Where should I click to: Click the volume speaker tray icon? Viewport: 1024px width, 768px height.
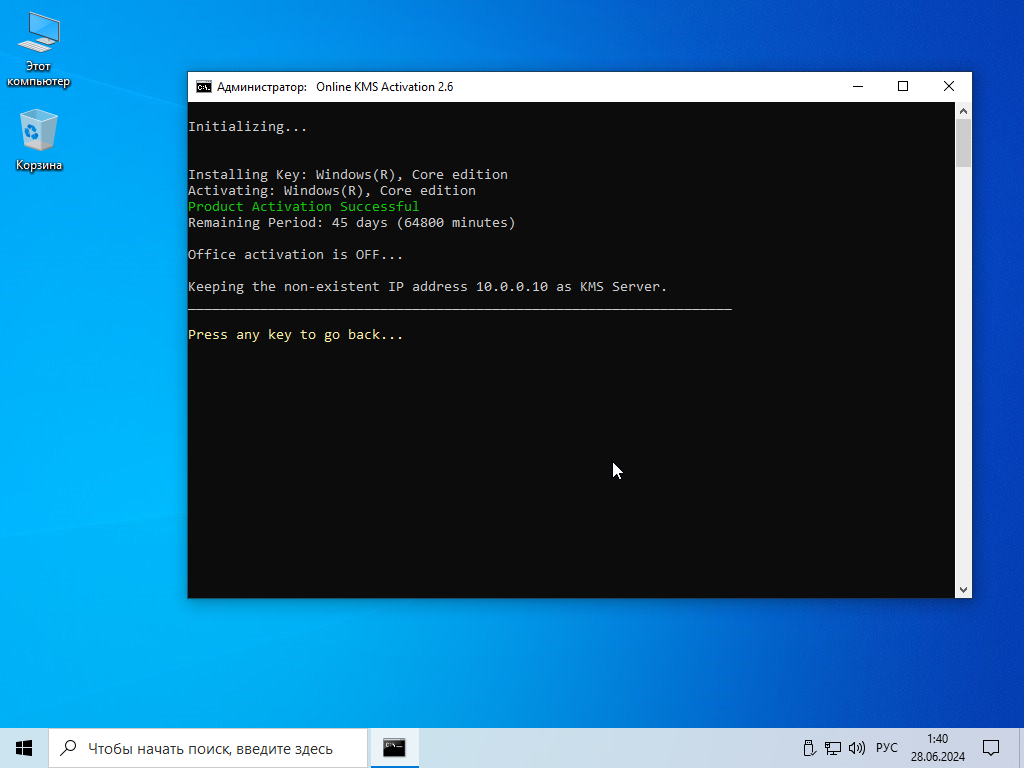pos(857,748)
